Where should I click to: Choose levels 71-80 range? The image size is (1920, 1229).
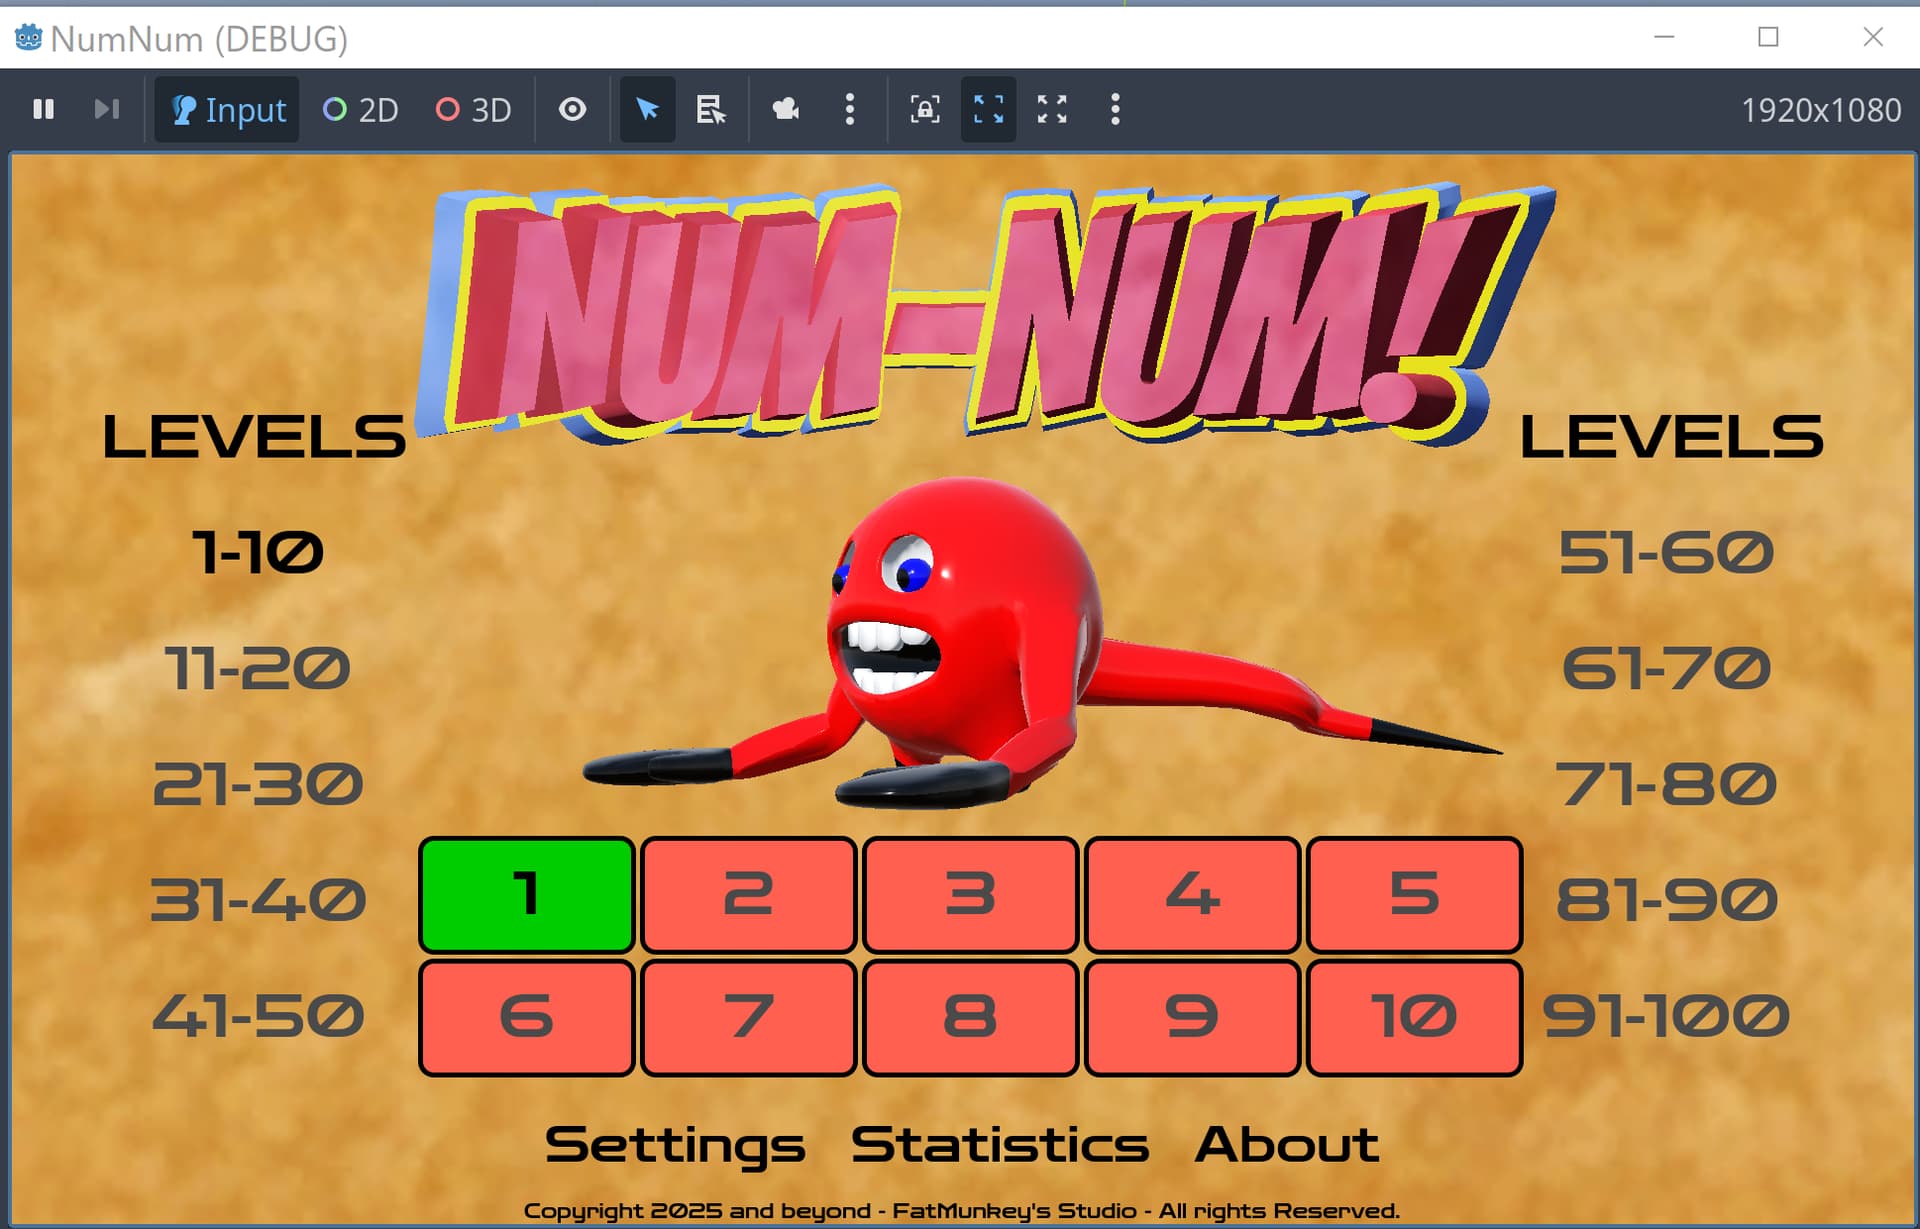click(1667, 784)
